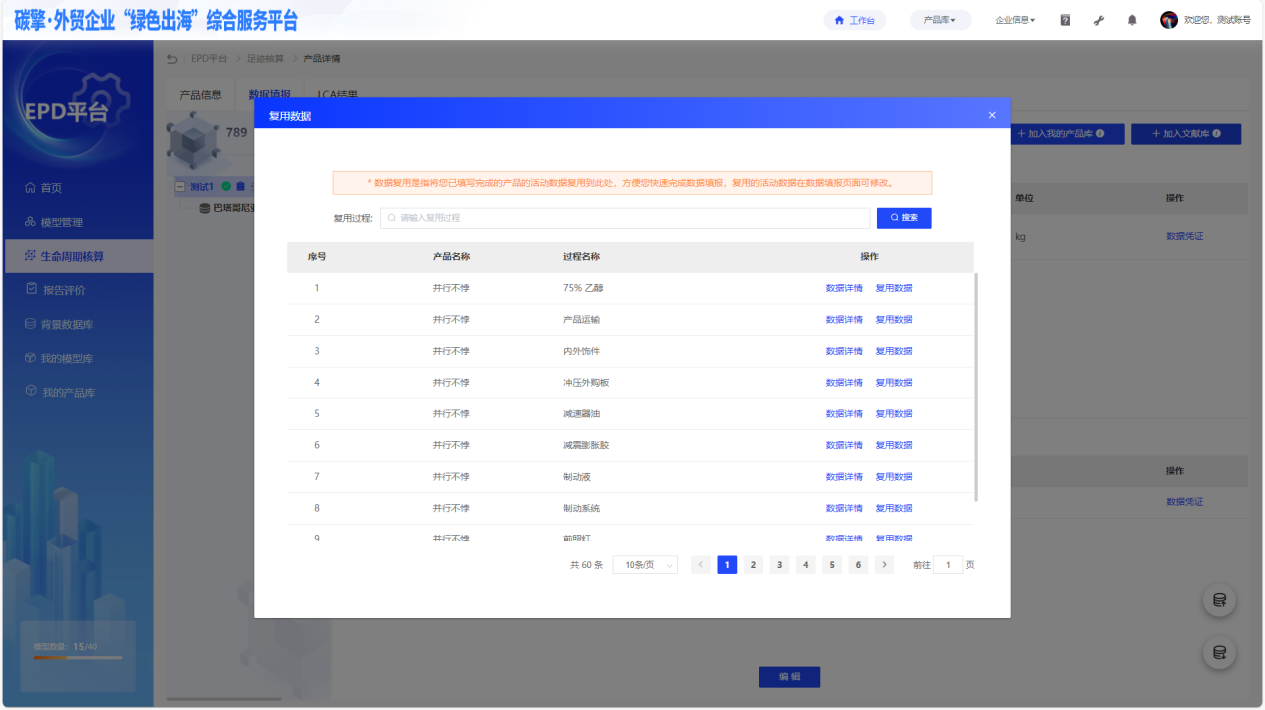
Task: Click 数据详情 for 产品运输 row
Action: (844, 320)
